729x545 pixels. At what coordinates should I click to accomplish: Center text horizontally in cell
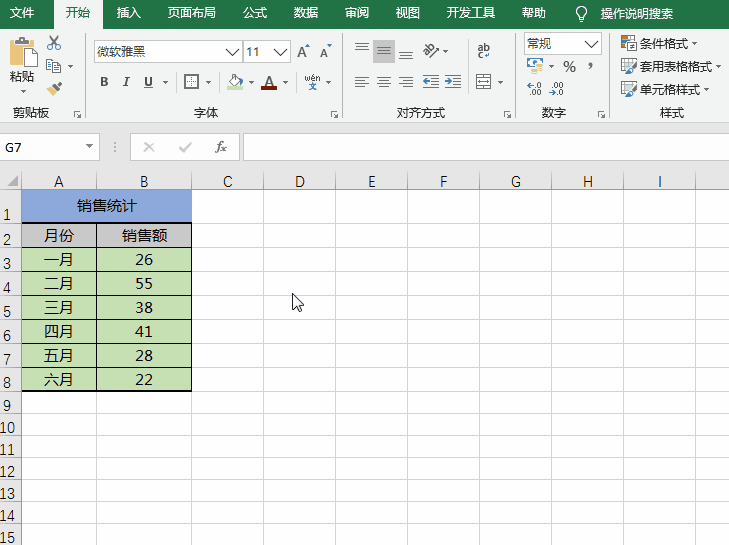(x=384, y=82)
